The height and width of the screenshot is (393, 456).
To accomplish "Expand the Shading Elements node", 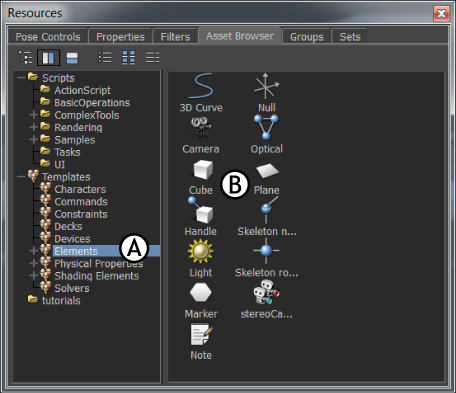I will (x=34, y=276).
